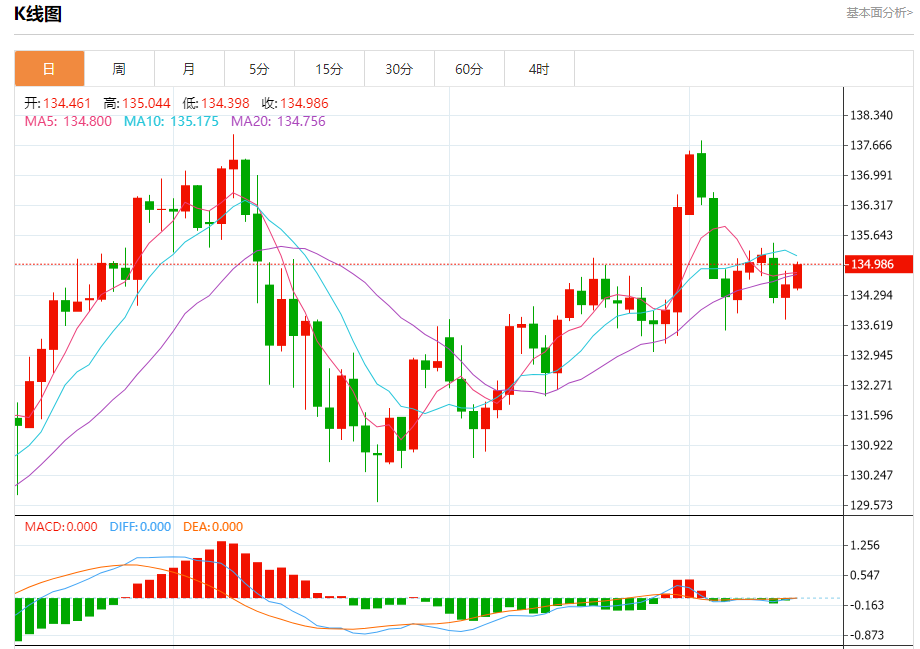Select the 日 daily chart tab

point(49,69)
